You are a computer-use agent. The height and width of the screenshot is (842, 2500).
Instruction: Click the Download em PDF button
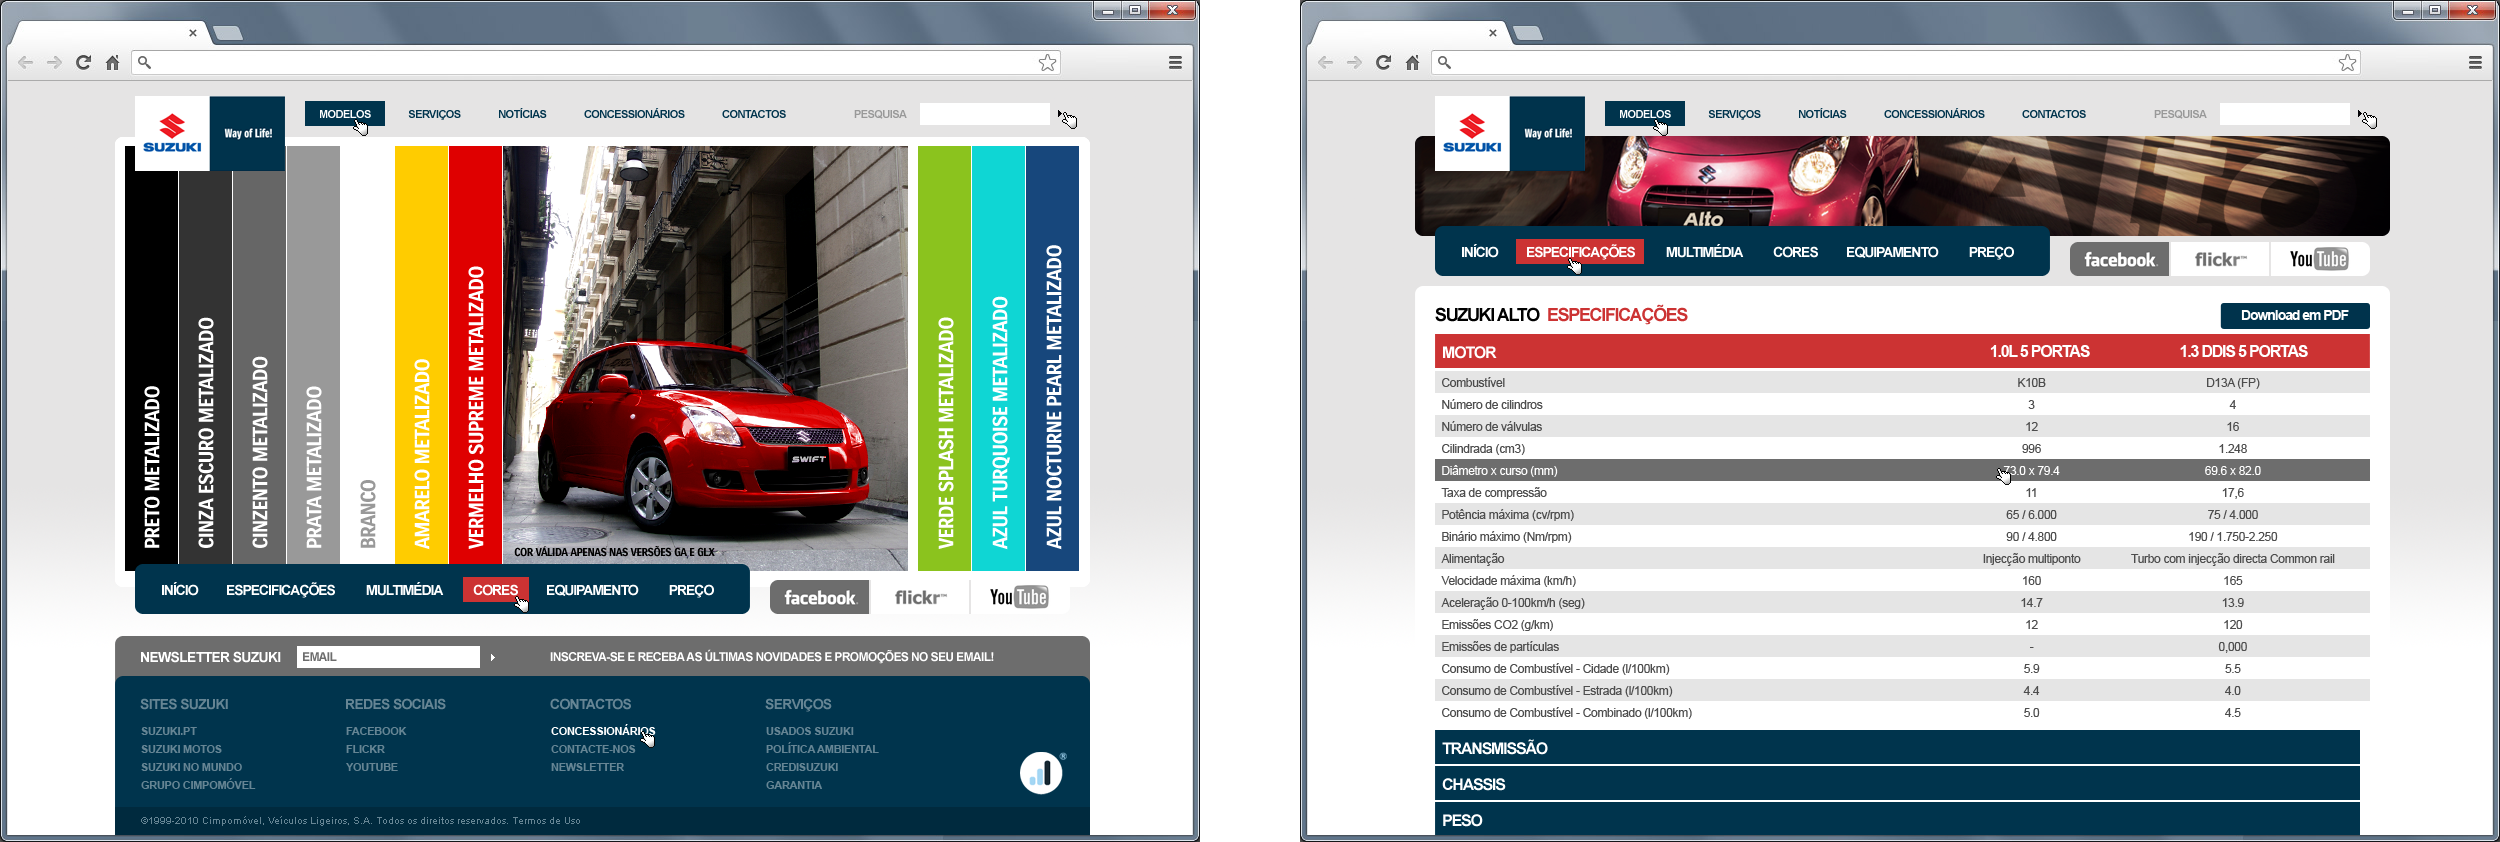coord(2294,315)
